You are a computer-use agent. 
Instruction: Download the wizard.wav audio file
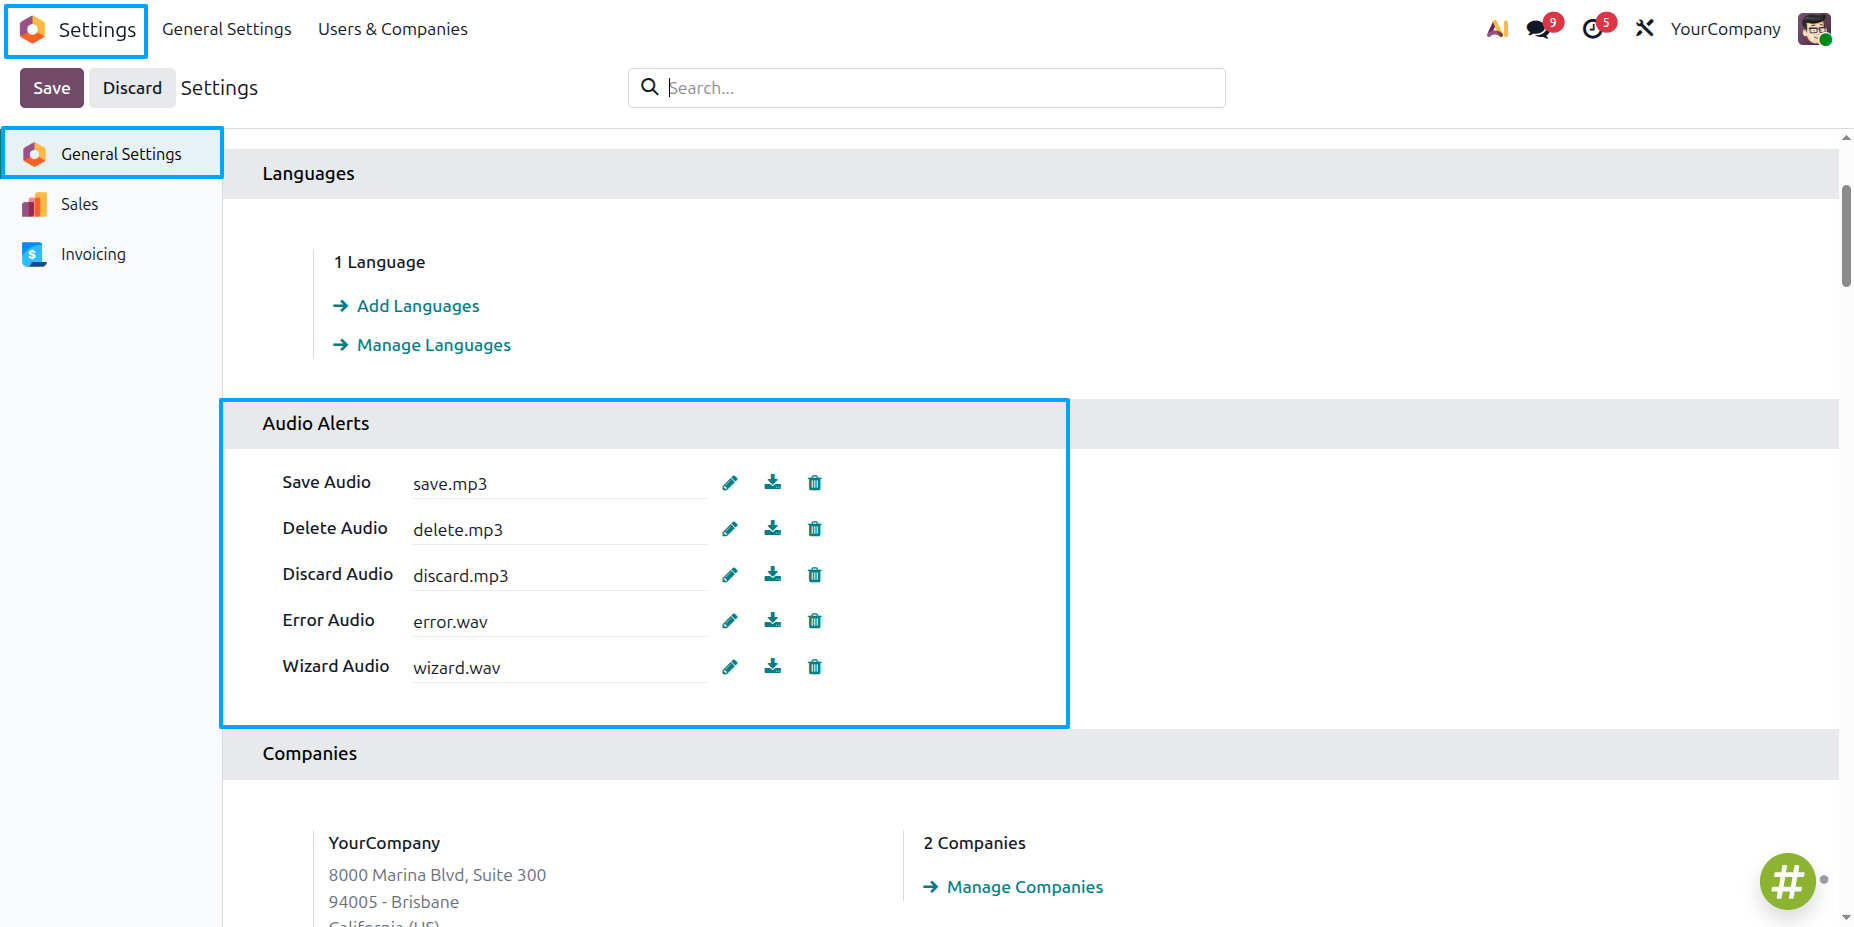point(773,666)
